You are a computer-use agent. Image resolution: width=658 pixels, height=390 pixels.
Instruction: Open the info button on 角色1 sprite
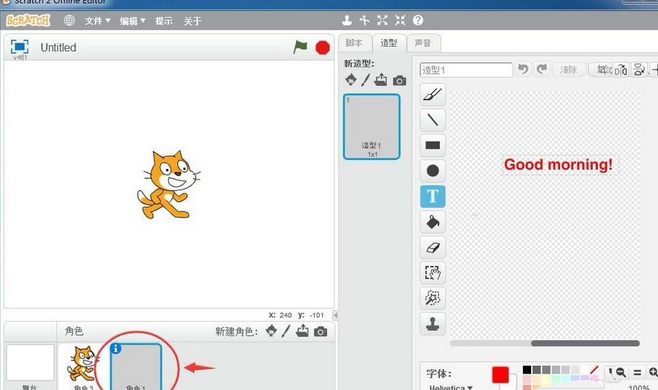click(116, 348)
